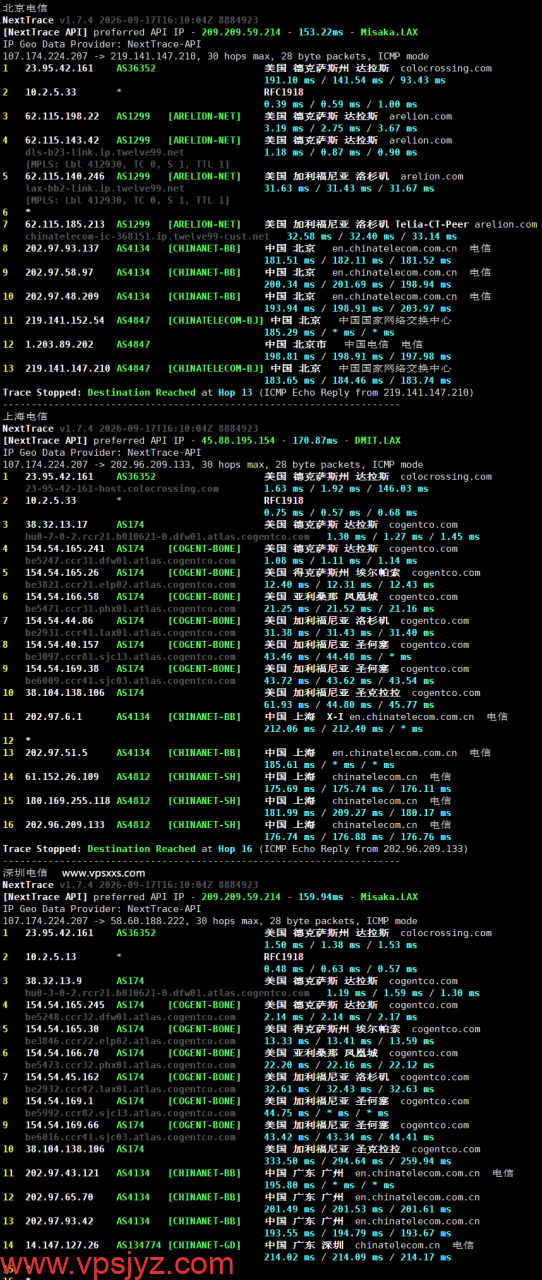Screen dimensions: 542x1280
Task: Select hop IP 154.54.166.70
Action: click(x=62, y=1052)
